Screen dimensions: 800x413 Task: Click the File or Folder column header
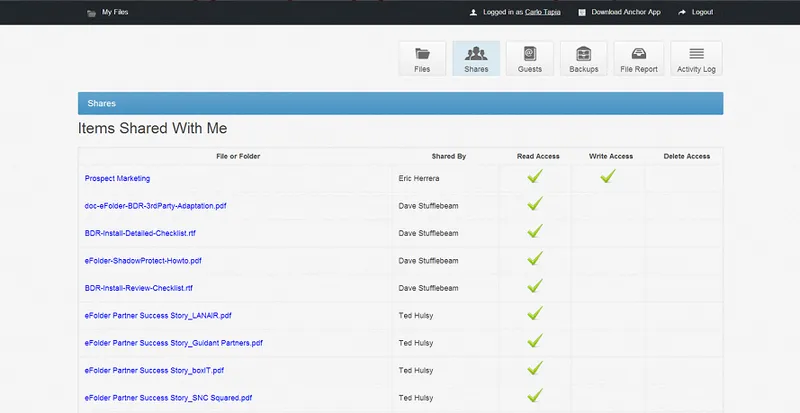point(238,156)
